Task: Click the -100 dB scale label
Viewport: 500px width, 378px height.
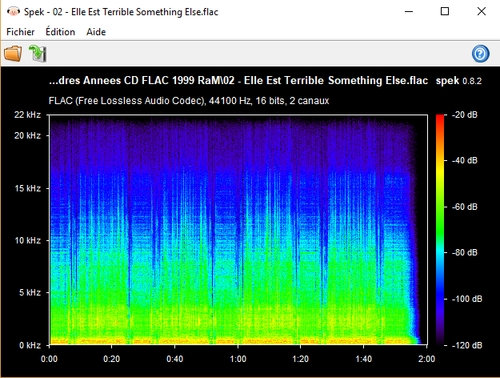Action: pyautogui.click(x=467, y=299)
